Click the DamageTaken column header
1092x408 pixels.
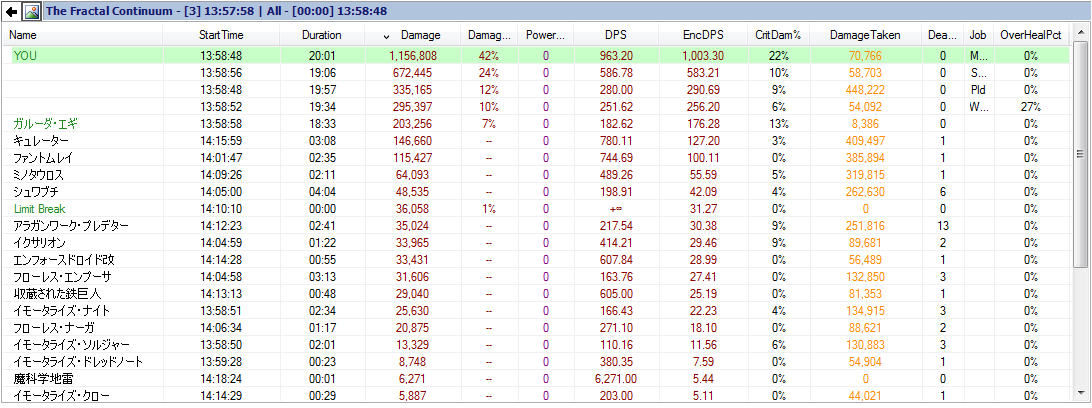click(864, 35)
